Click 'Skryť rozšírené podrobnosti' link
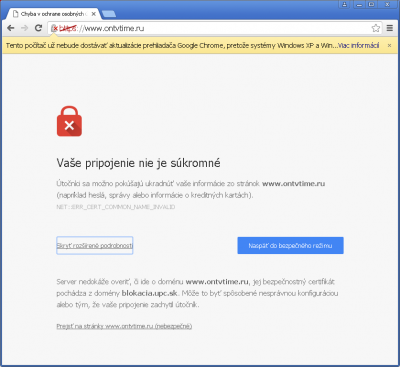 pos(95,246)
